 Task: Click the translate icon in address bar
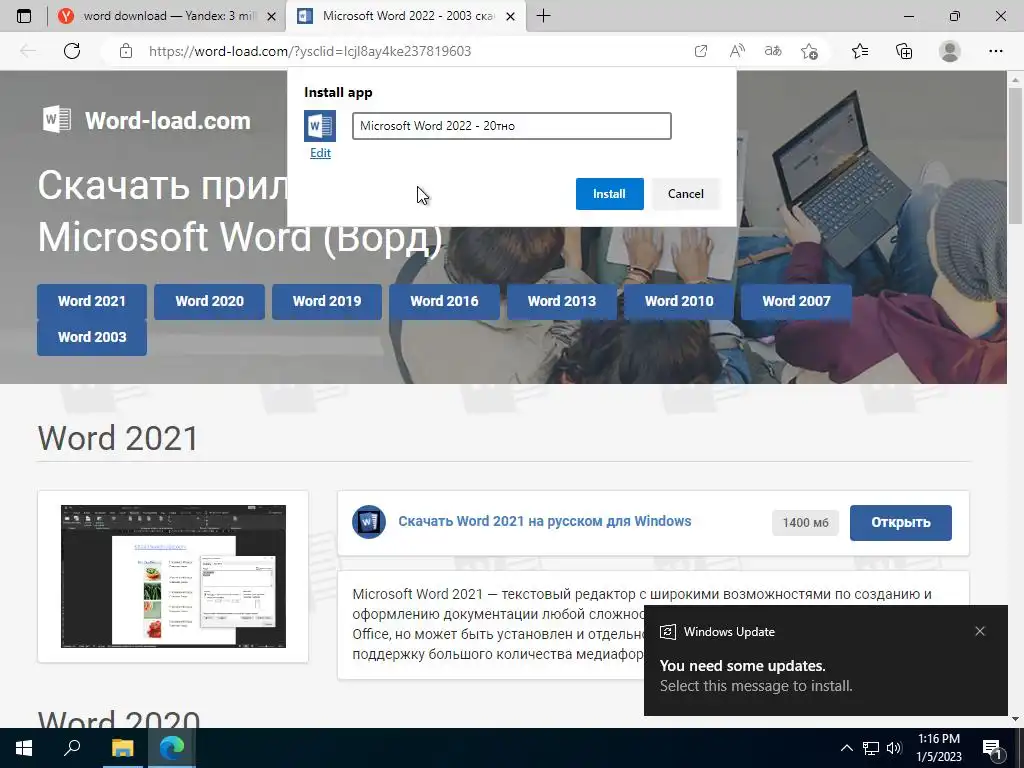[x=773, y=51]
